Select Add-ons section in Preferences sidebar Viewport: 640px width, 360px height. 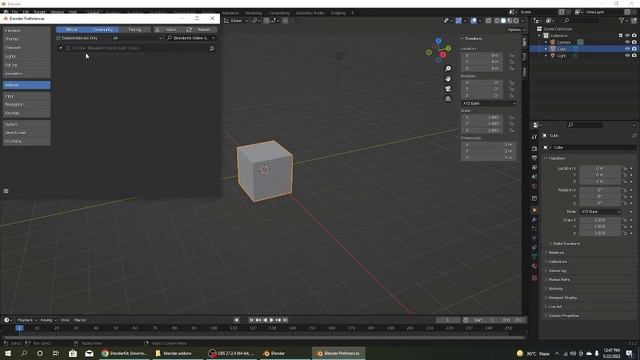[27, 85]
